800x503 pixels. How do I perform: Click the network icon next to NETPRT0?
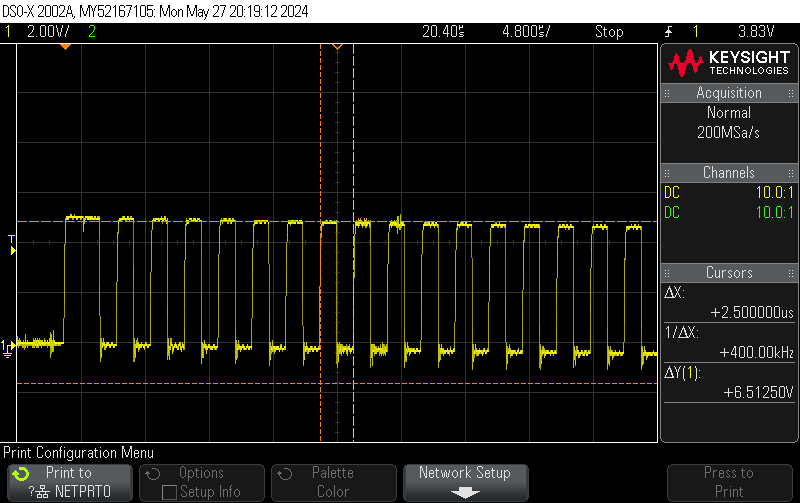point(43,492)
